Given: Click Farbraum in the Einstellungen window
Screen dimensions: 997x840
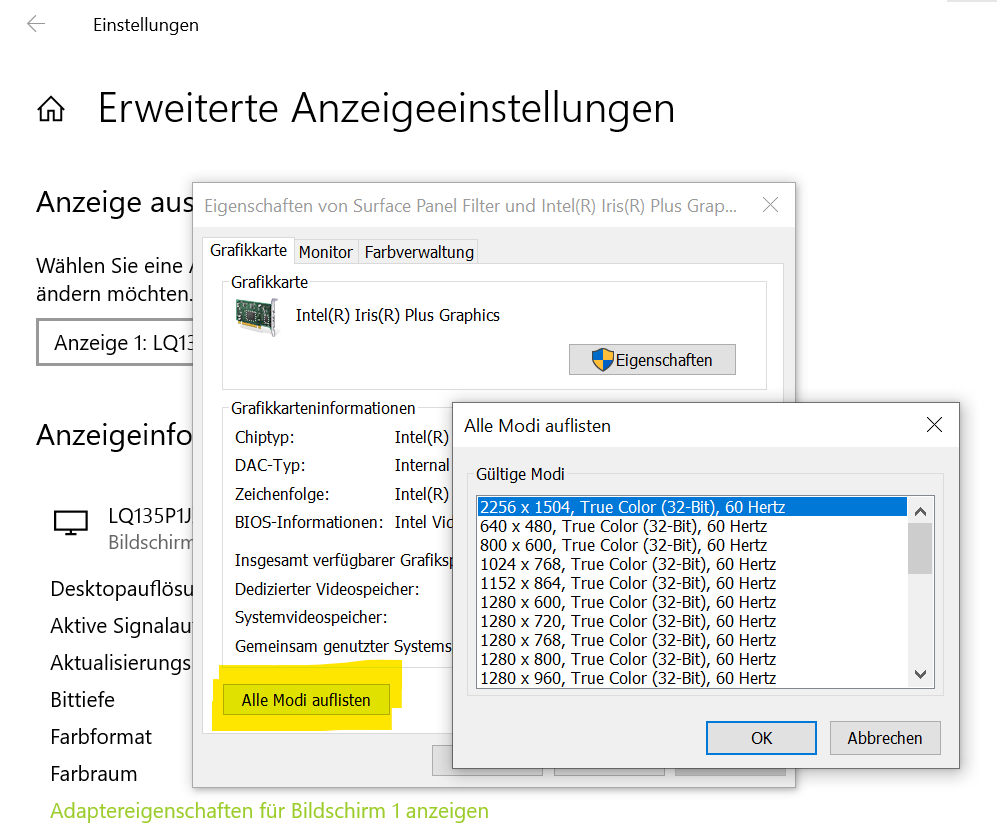Looking at the screenshot, I should [x=94, y=774].
